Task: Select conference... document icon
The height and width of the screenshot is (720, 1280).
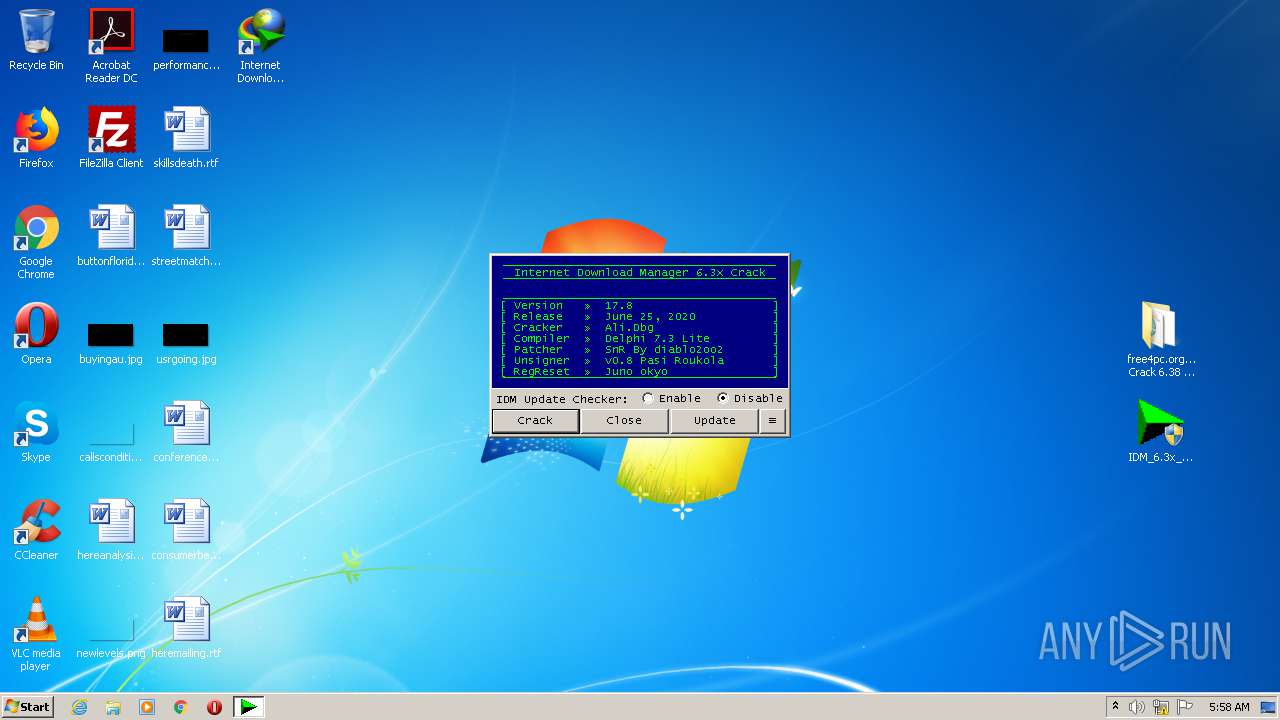Action: tap(186, 433)
